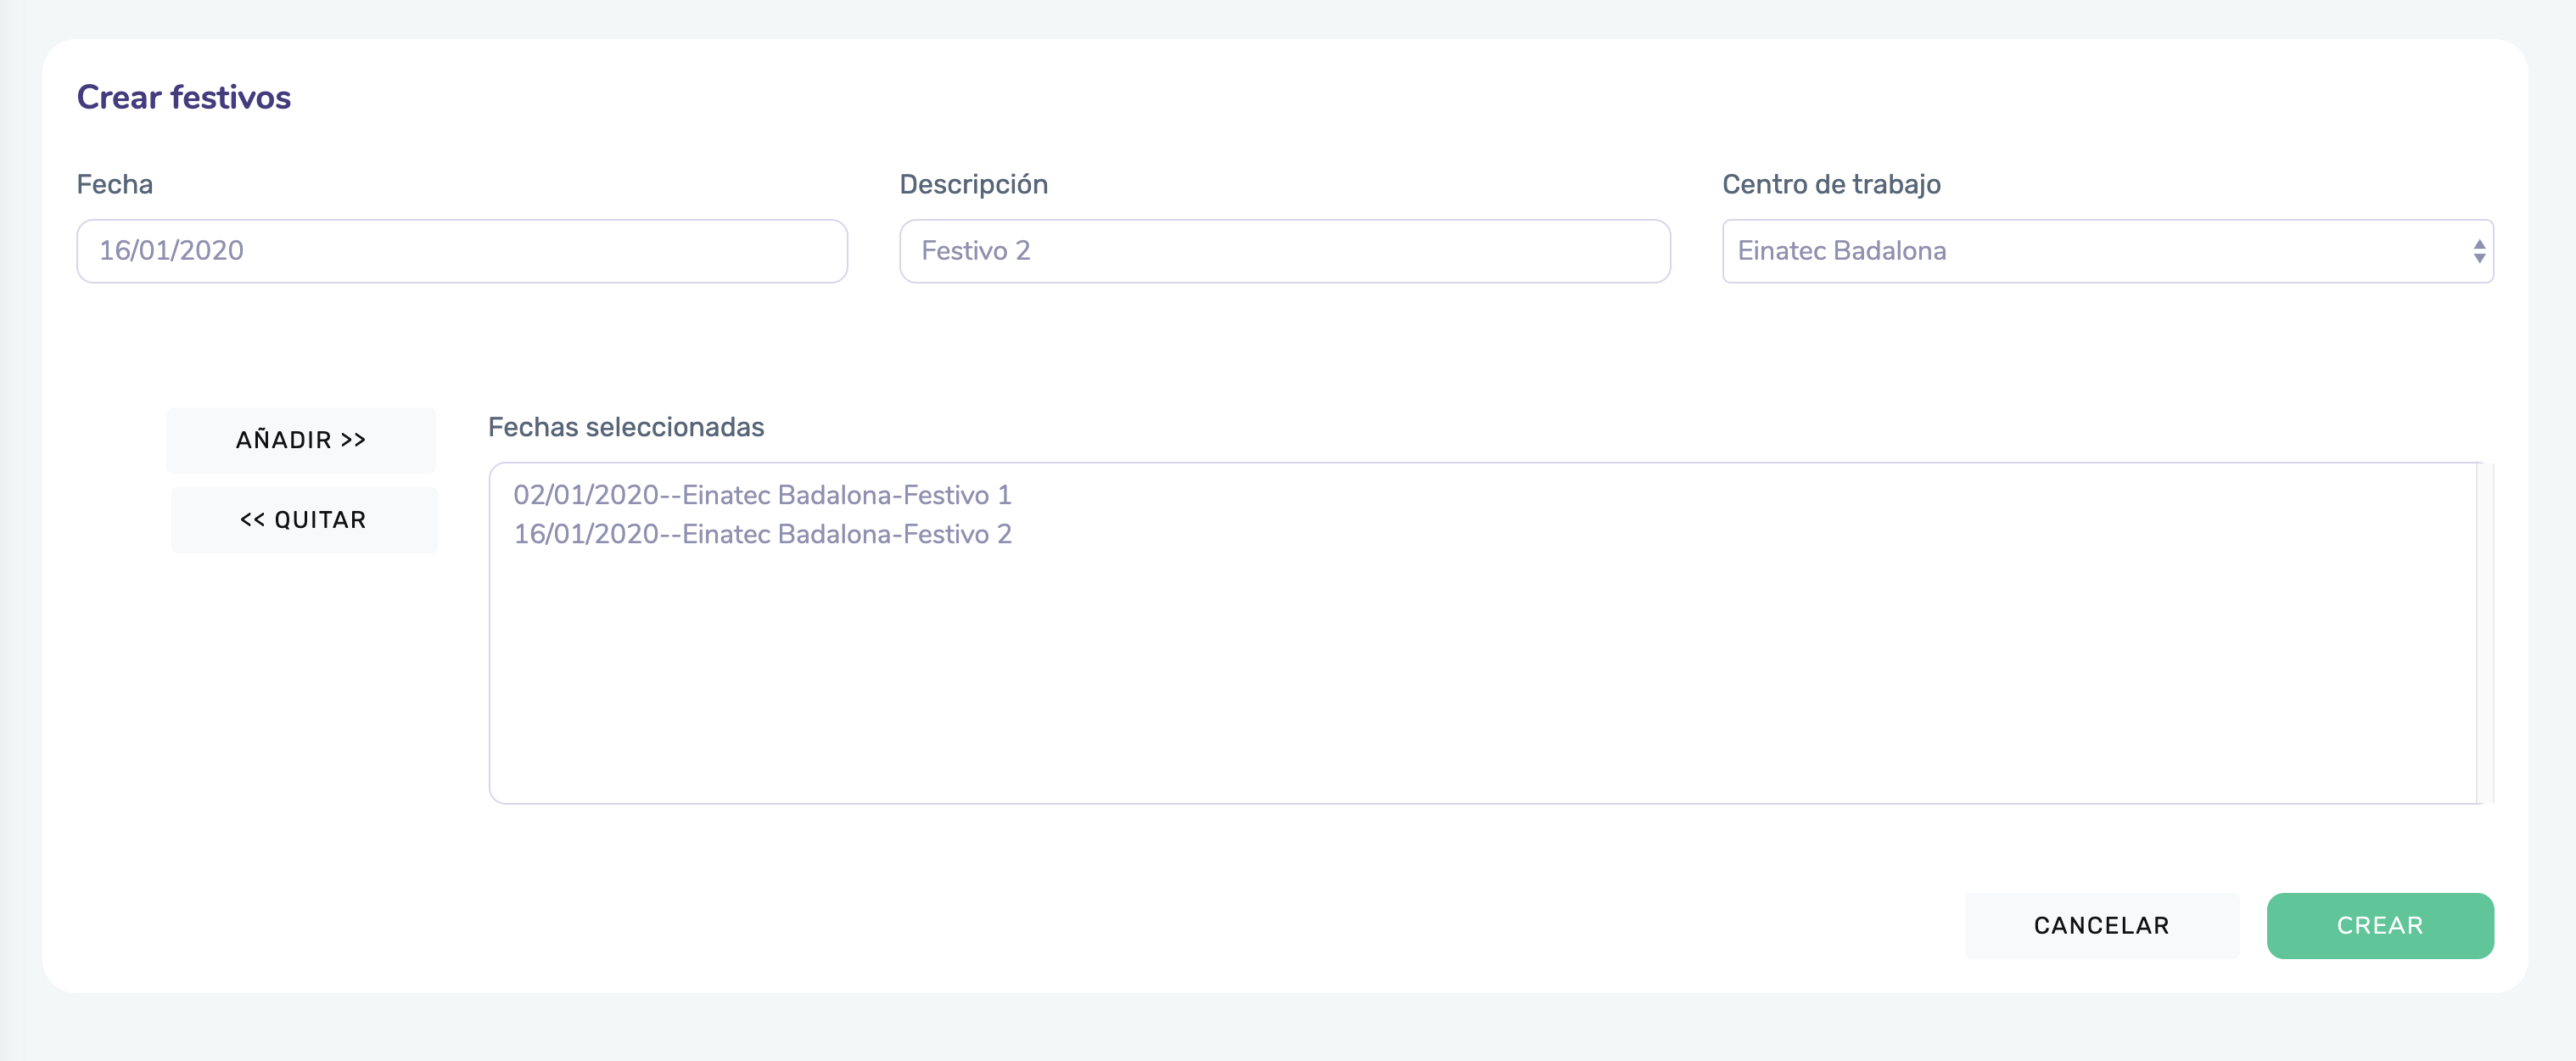Screen dimensions: 2576x1061
Task: Click the Fechas seleccionadas label
Action: pos(626,427)
